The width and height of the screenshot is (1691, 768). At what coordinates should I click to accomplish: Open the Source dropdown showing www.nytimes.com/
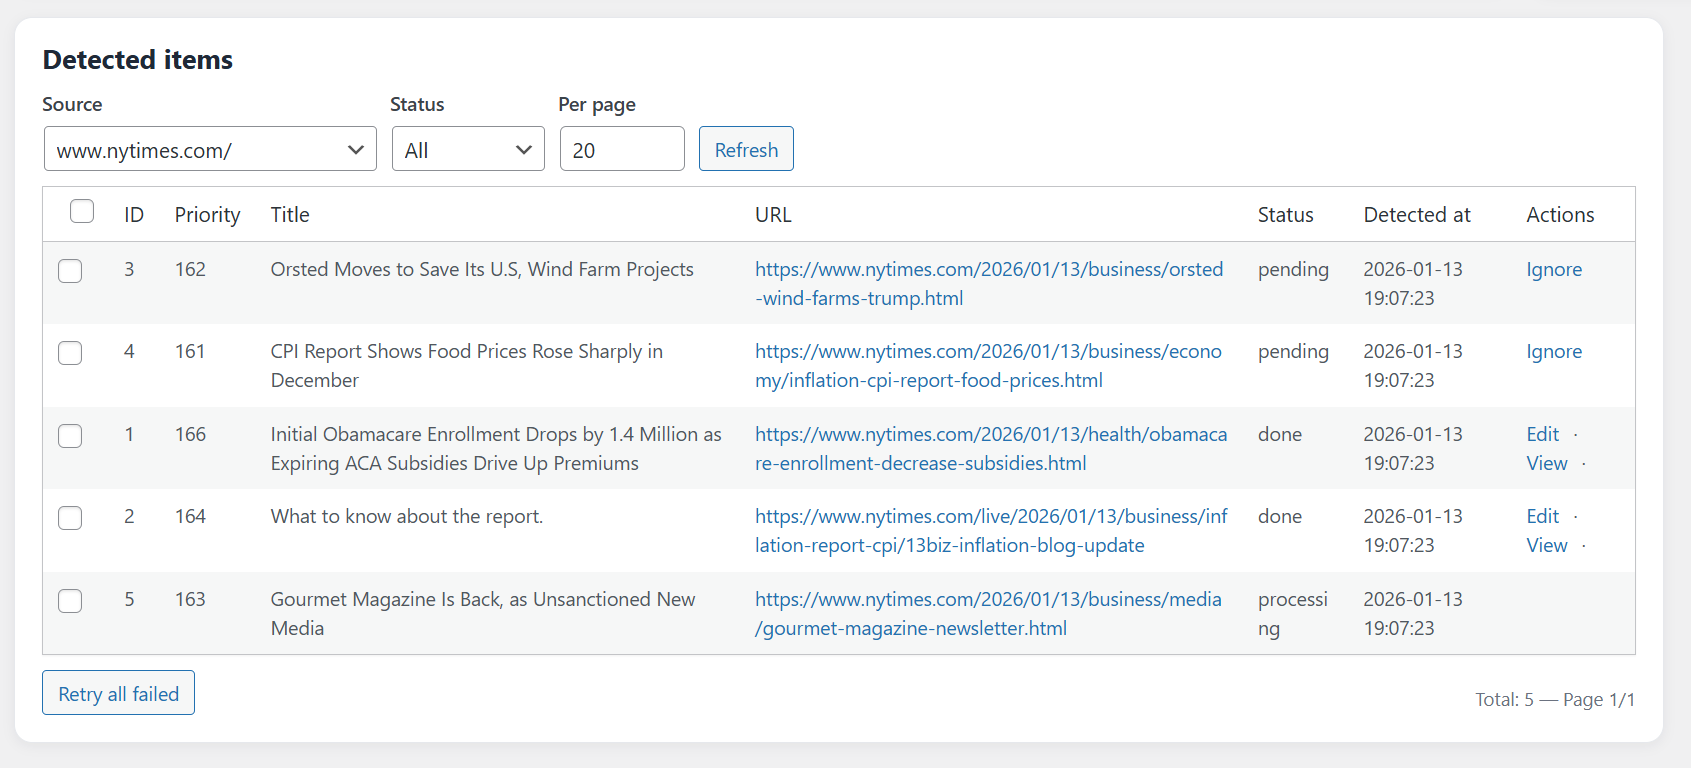point(210,149)
